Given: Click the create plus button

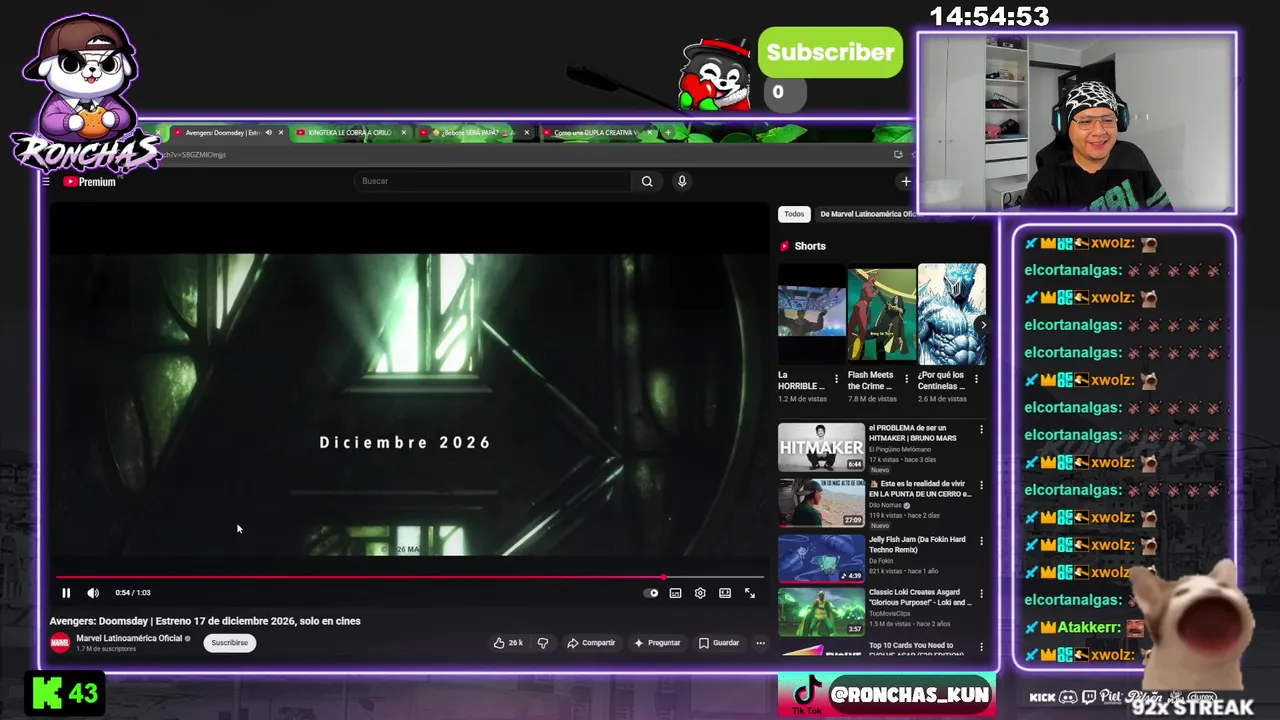Looking at the screenshot, I should click(905, 181).
